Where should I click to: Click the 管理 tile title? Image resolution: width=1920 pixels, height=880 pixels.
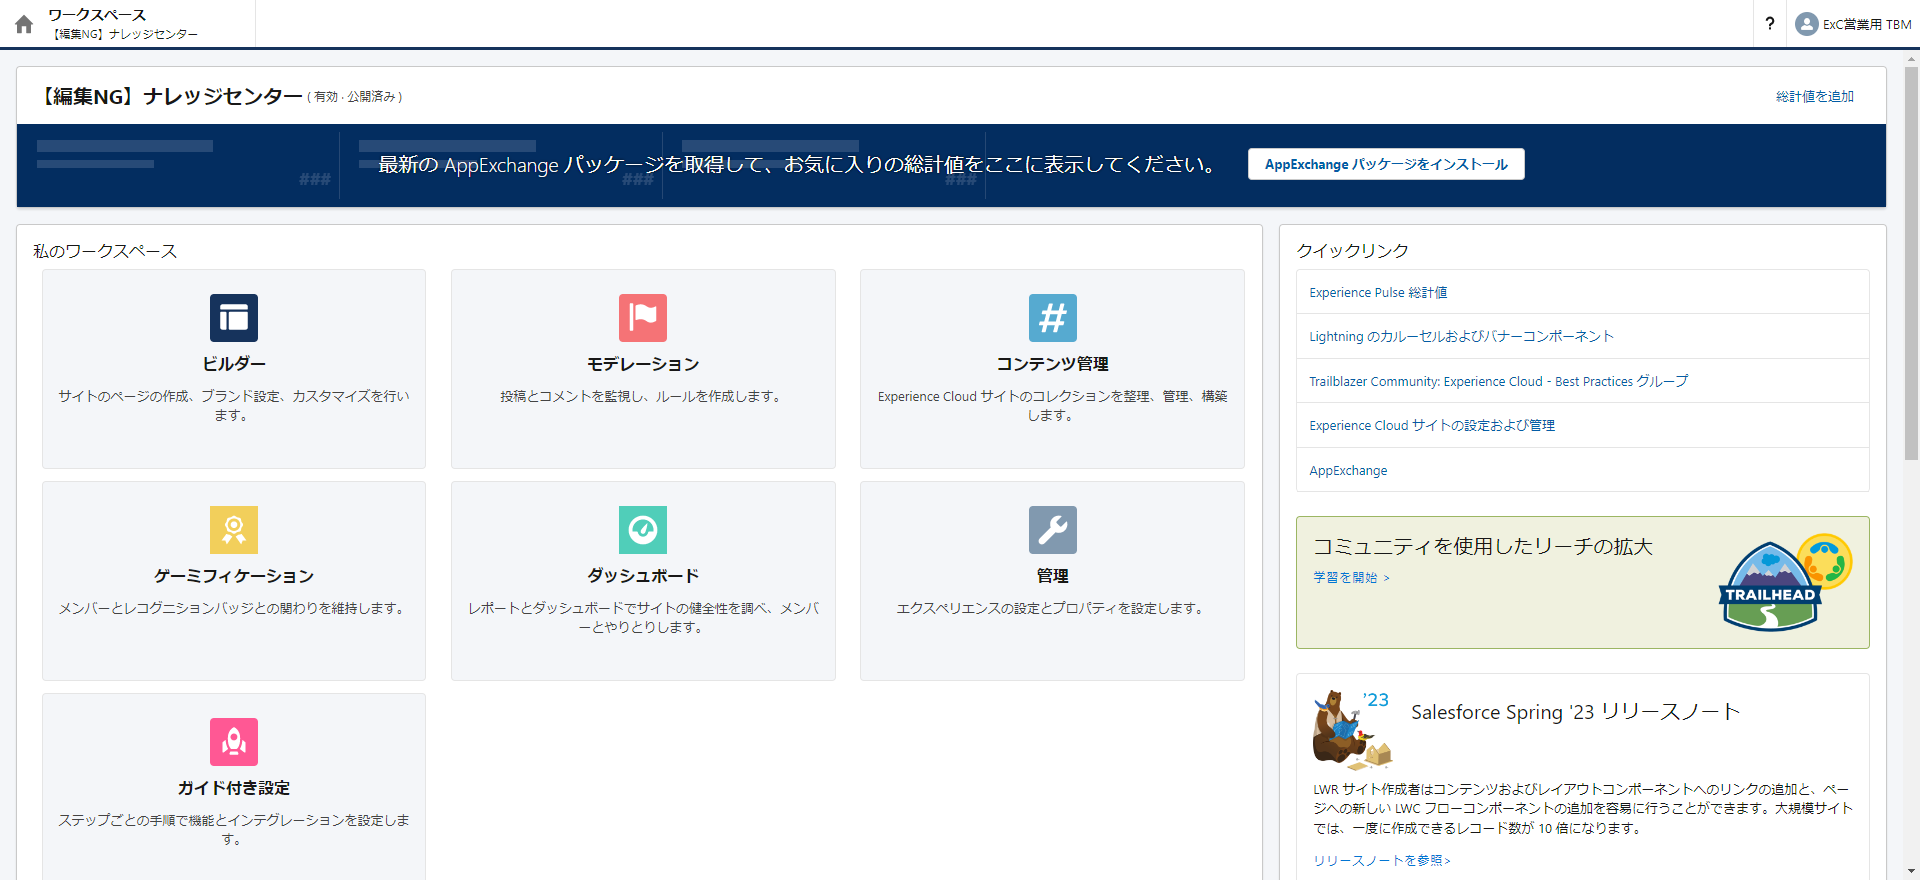pos(1053,576)
